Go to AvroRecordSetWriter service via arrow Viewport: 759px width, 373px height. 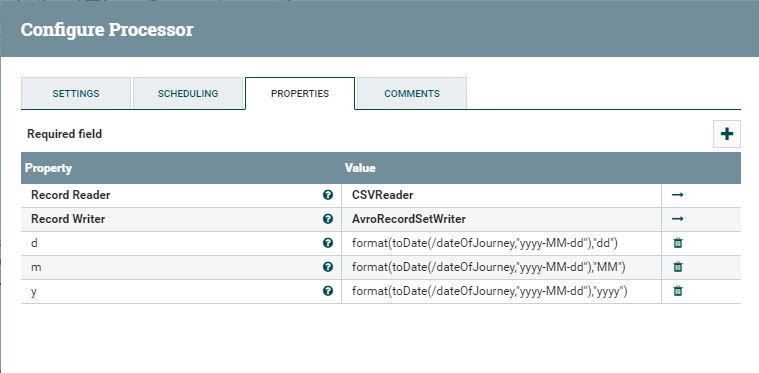pyautogui.click(x=678, y=219)
